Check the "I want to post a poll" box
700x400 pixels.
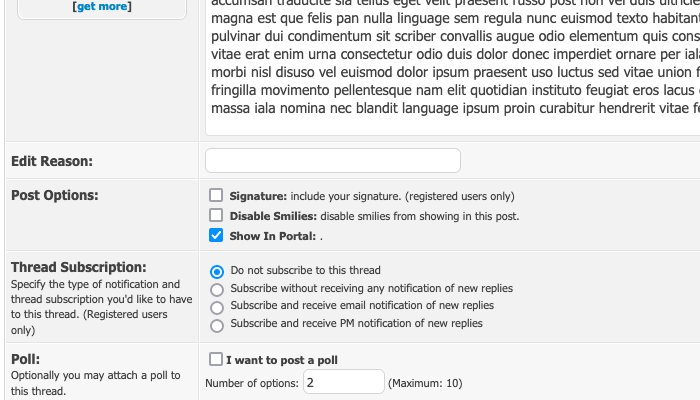[215, 359]
